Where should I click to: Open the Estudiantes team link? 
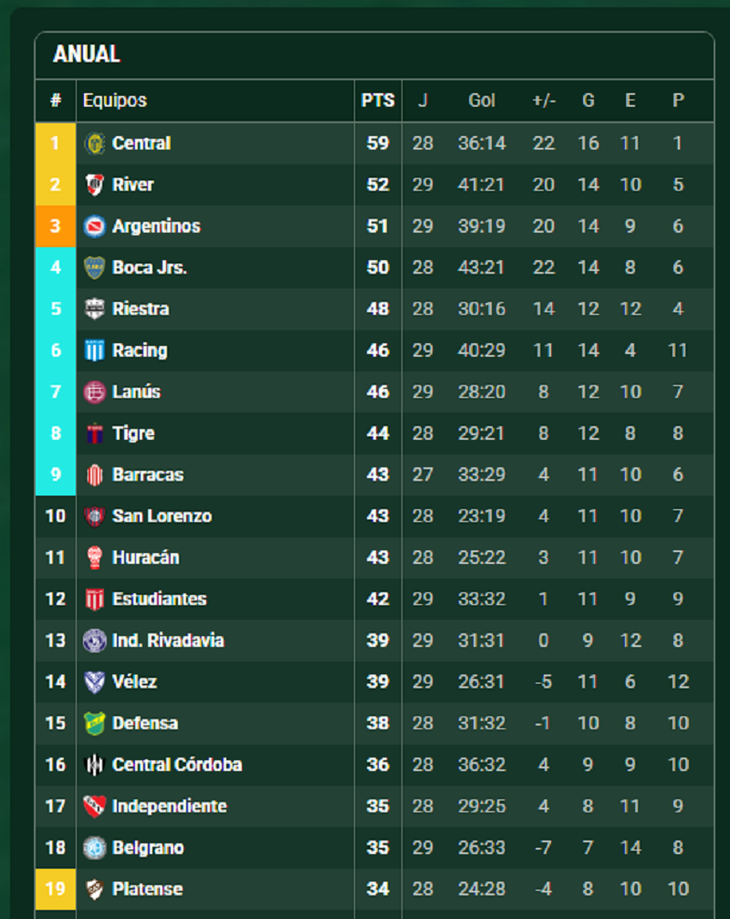pos(159,599)
